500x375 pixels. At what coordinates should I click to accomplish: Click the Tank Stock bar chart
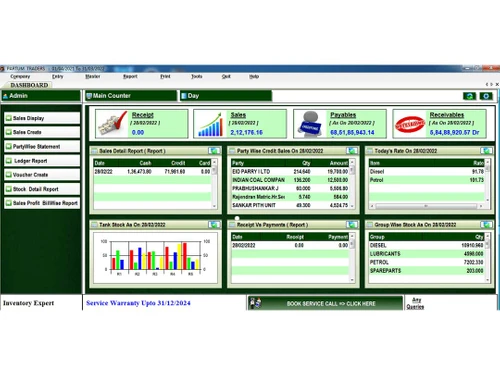pos(155,257)
